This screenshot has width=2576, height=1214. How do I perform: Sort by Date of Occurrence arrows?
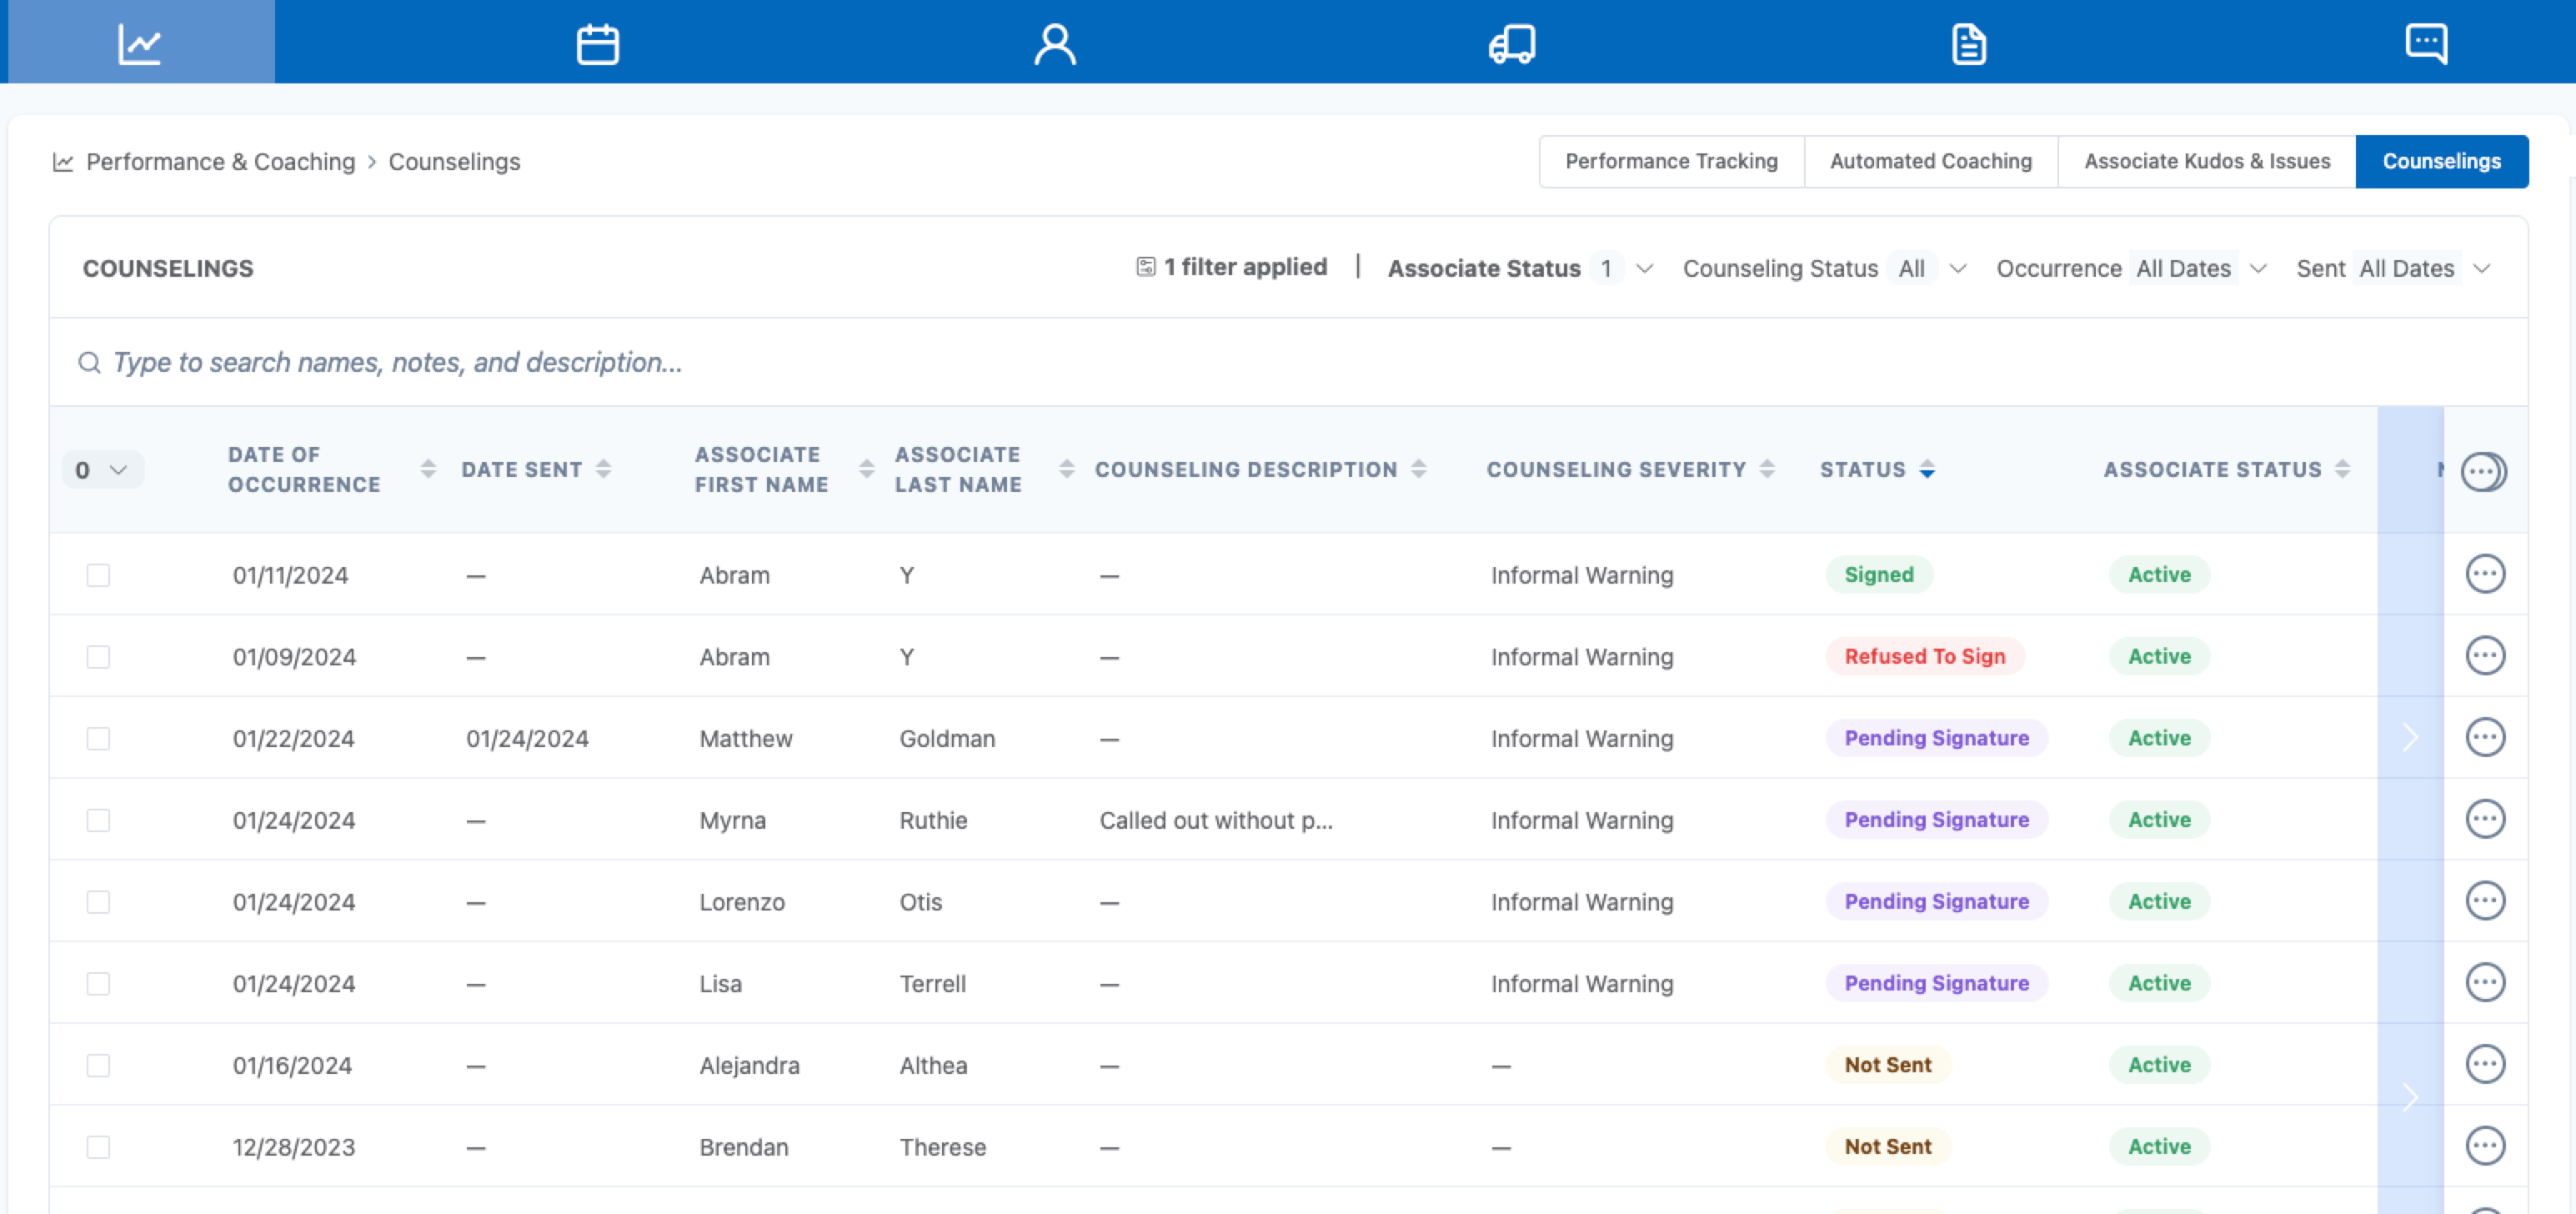point(428,469)
